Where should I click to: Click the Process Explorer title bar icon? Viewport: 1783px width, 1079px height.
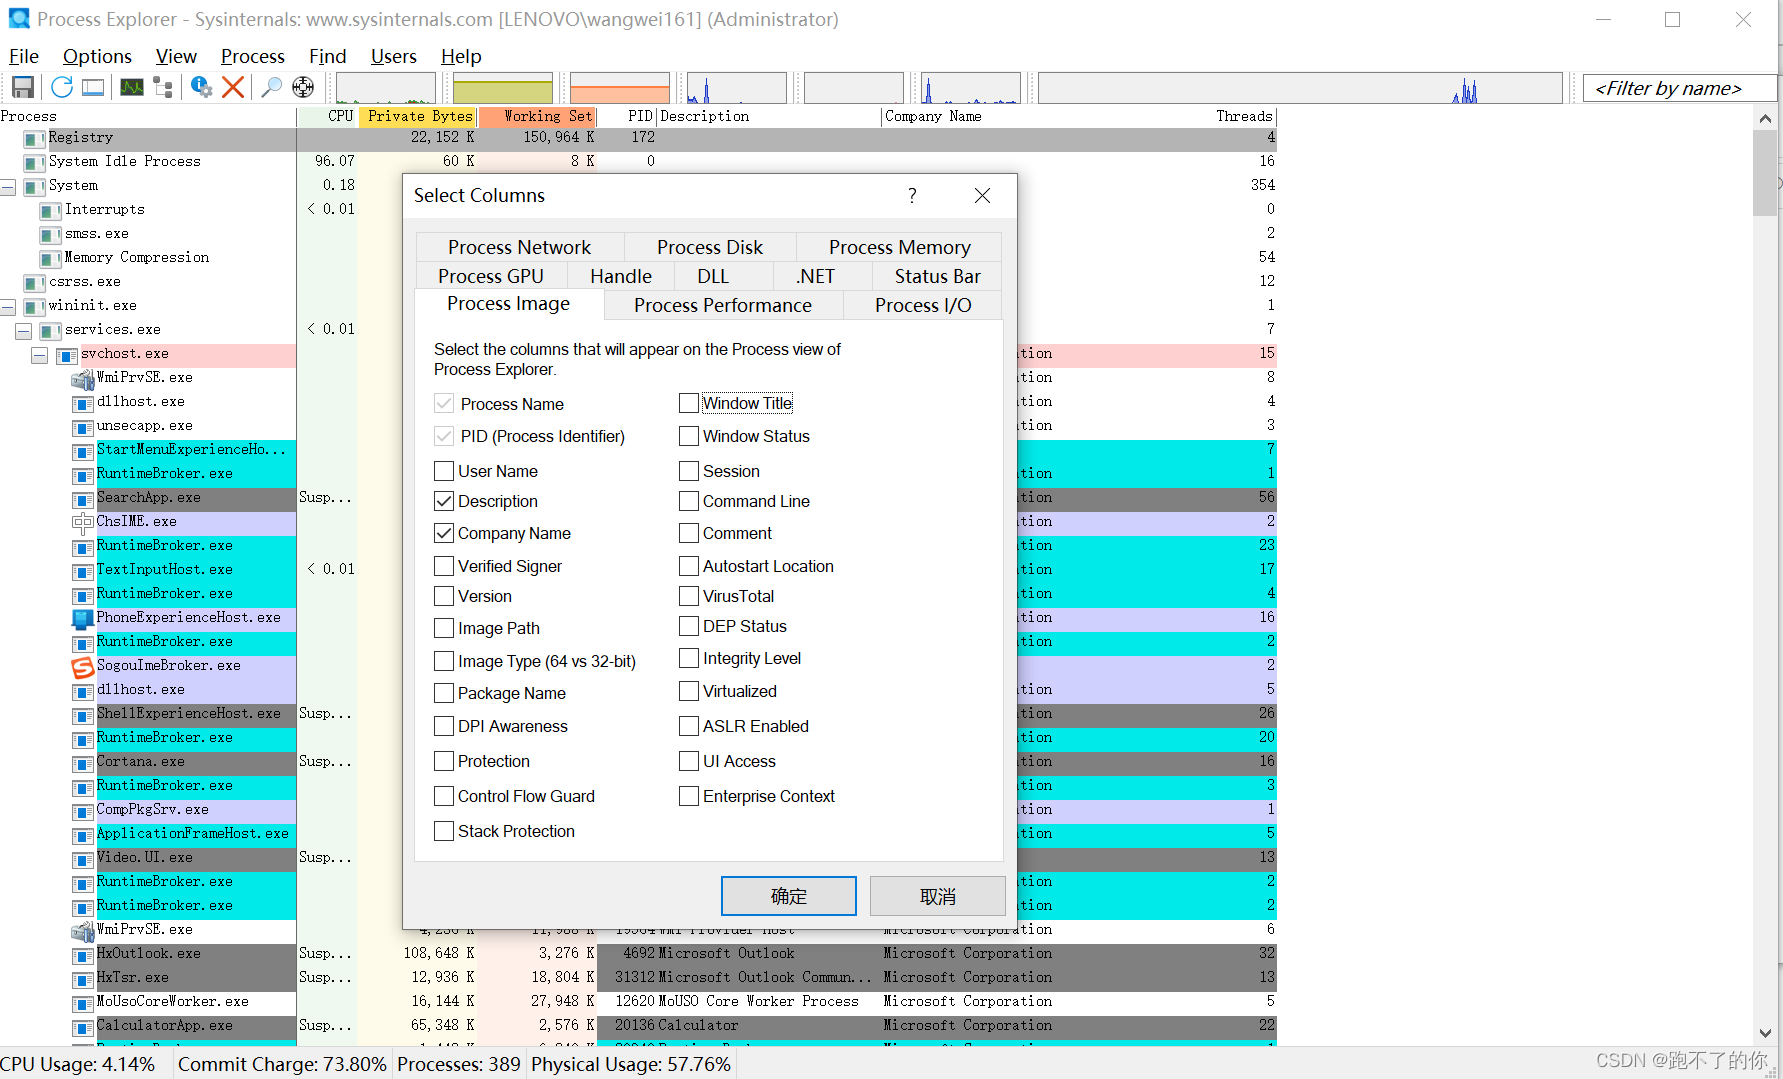tap(19, 19)
